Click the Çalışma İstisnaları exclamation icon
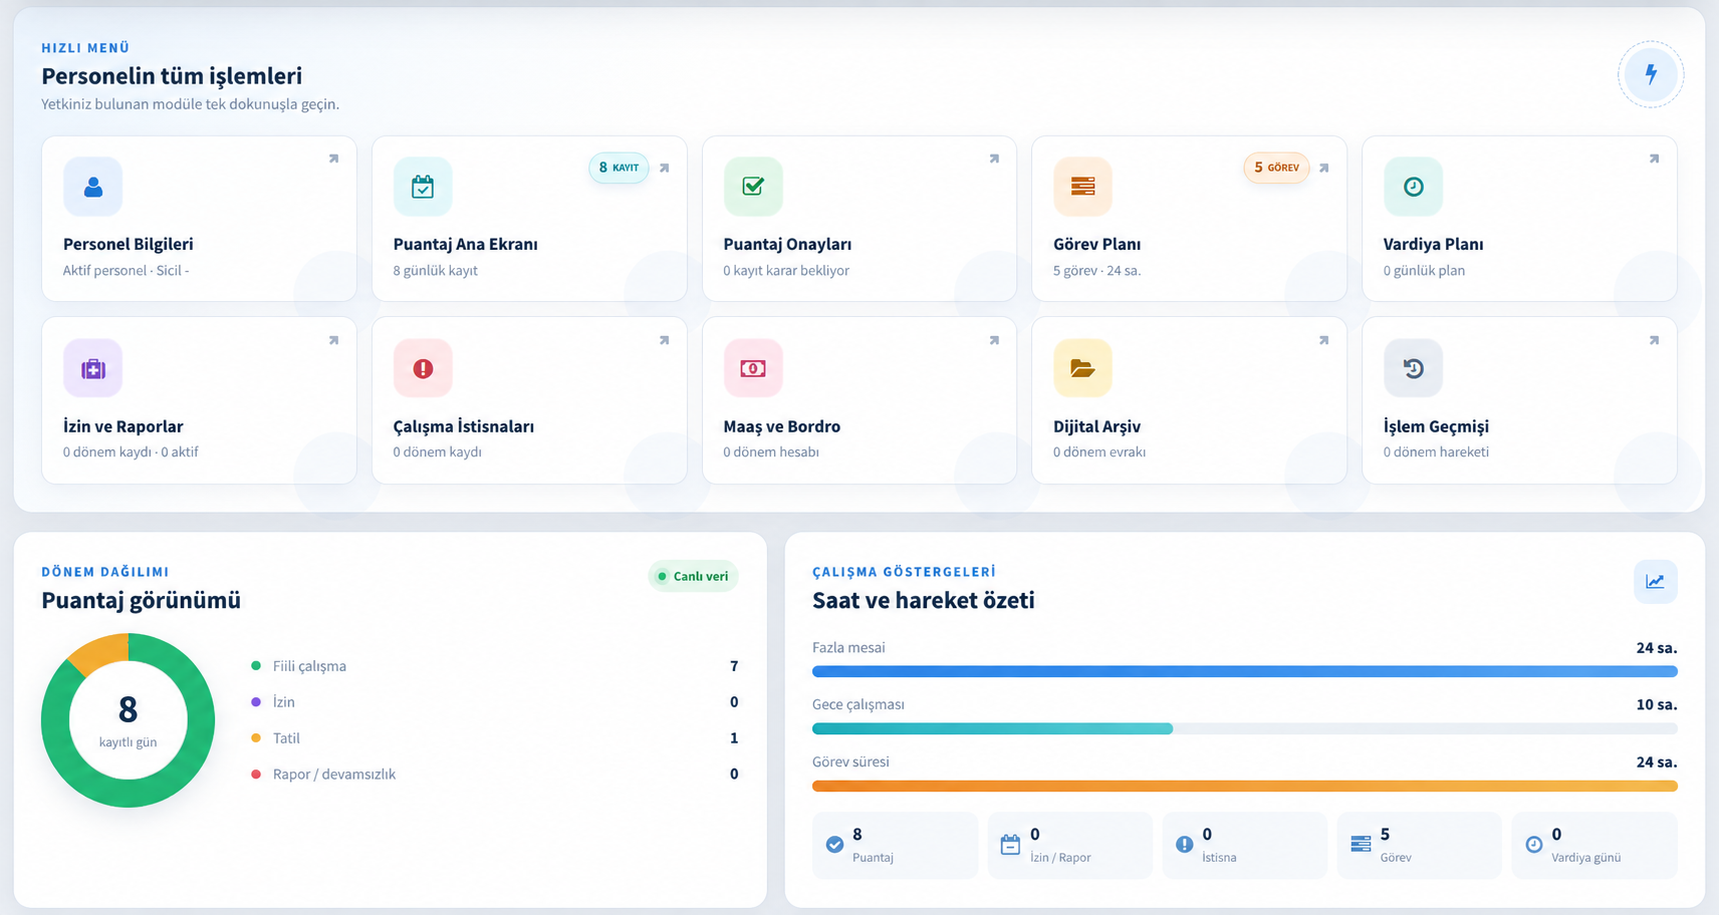This screenshot has width=1719, height=915. (x=423, y=368)
